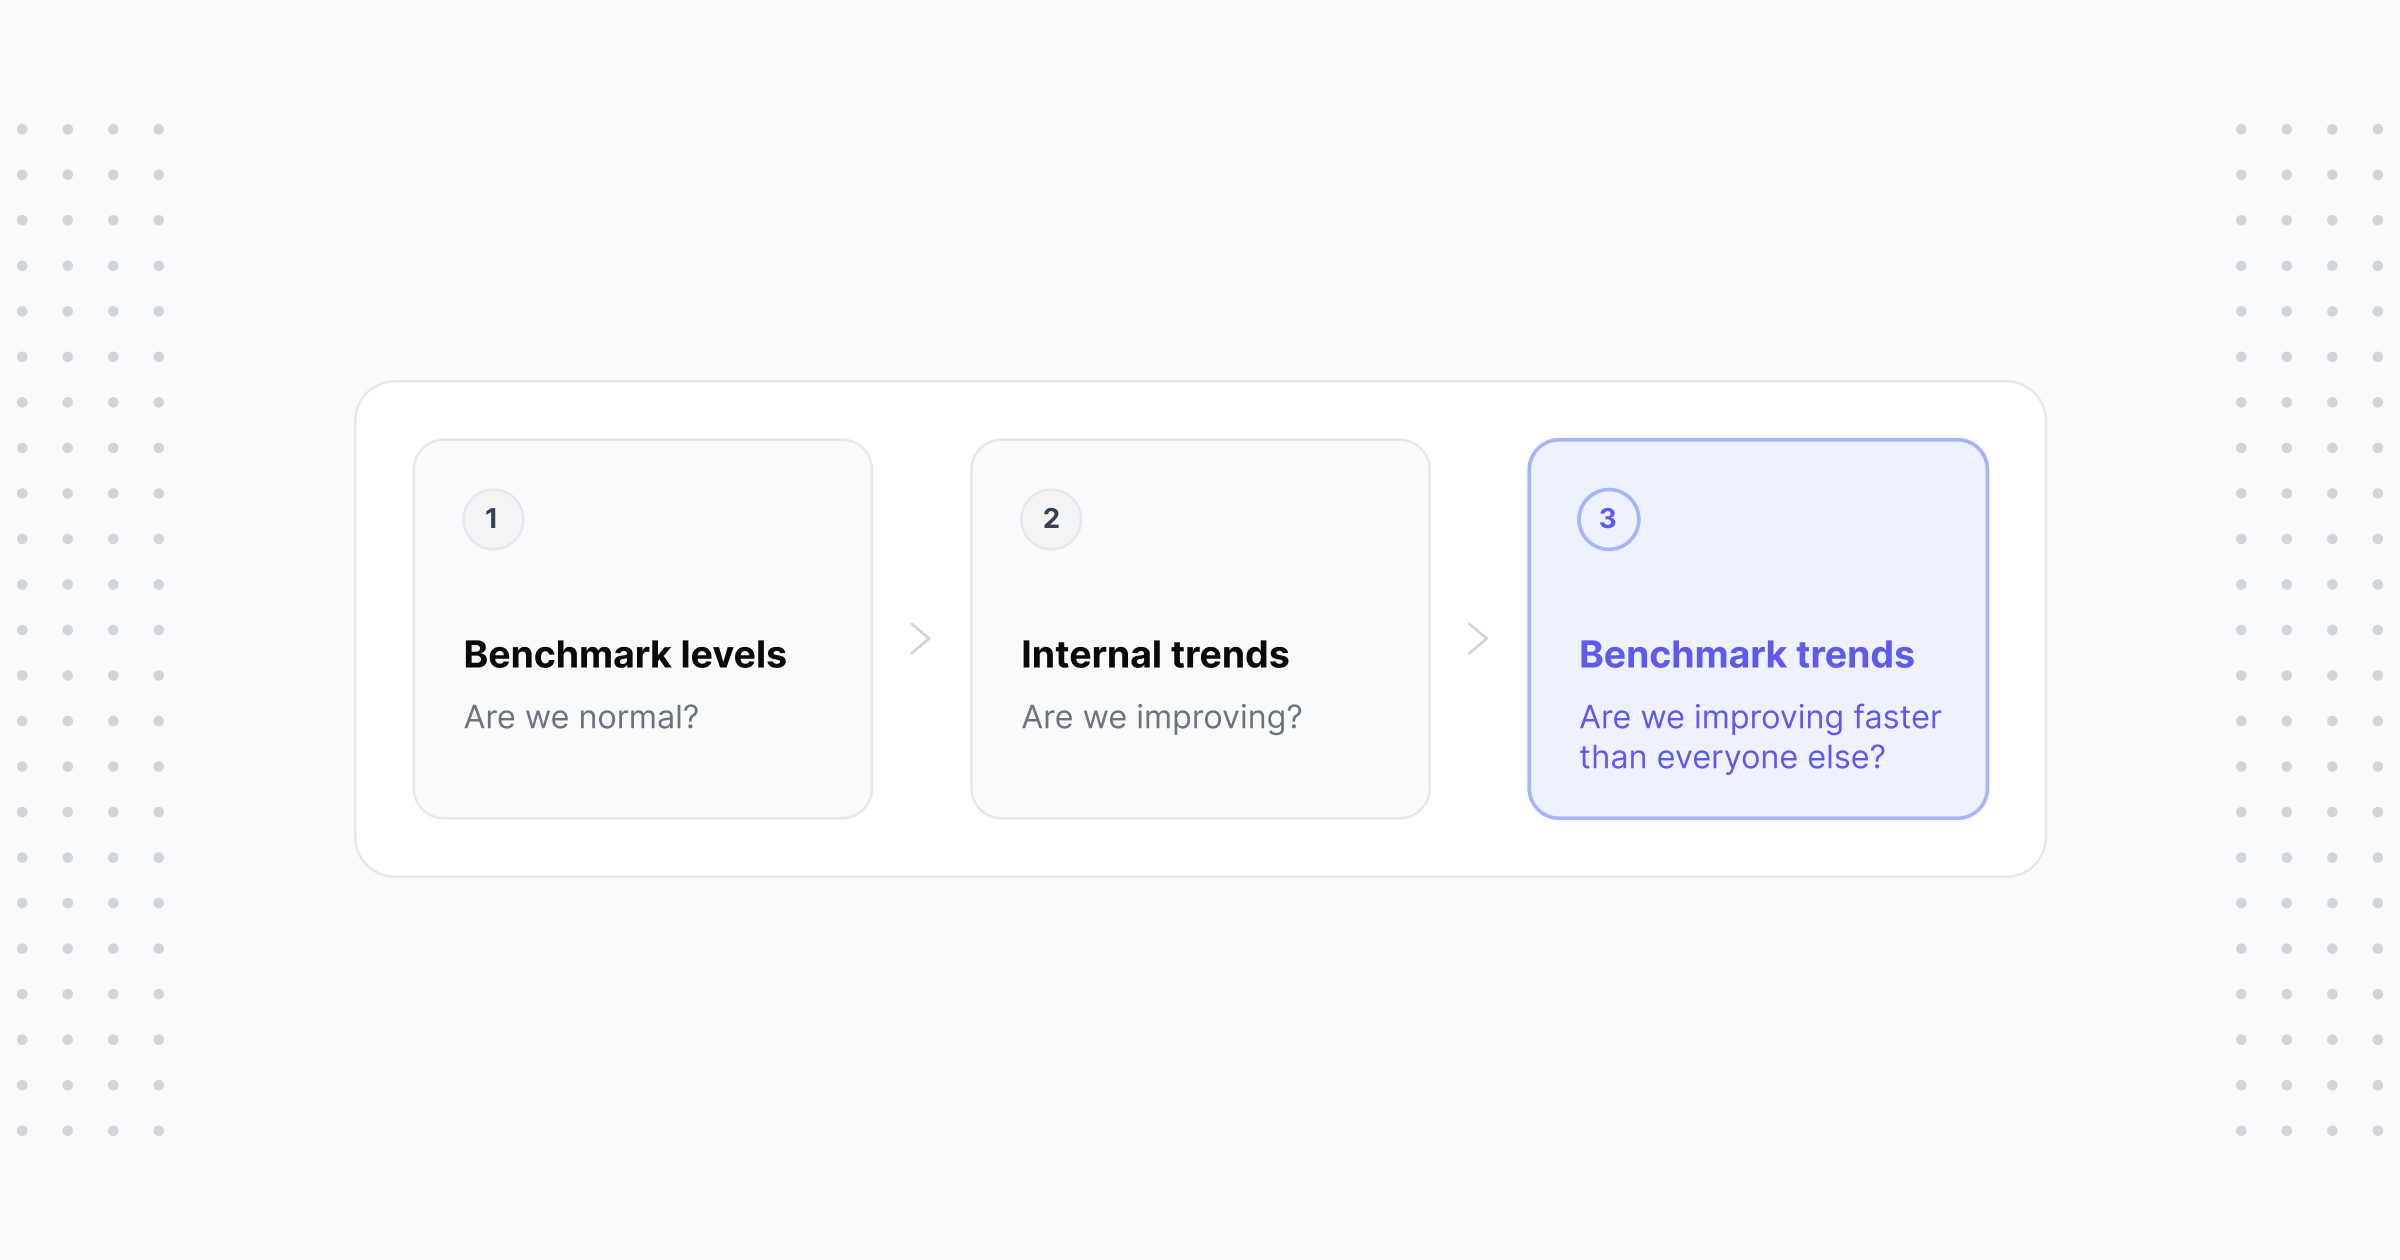2400x1260 pixels.
Task: Click the step 2 number badge
Action: (1051, 519)
